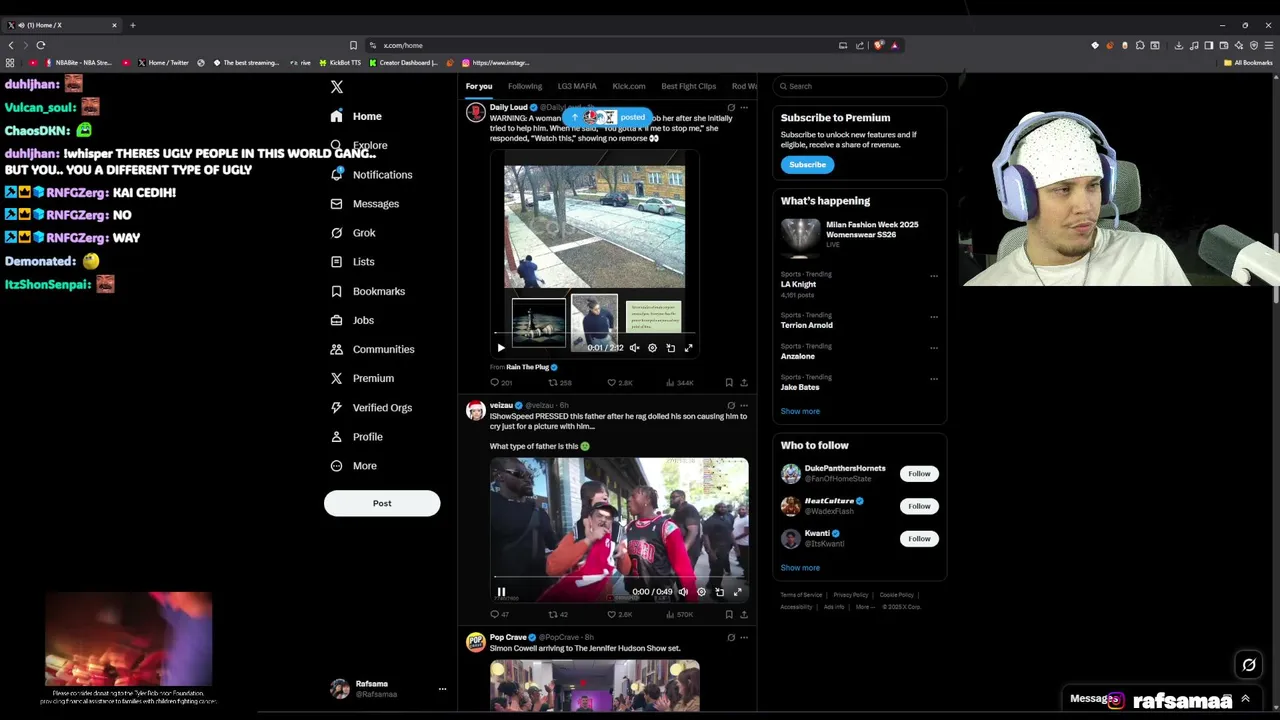Reply to the Daily Loud post
The image size is (1280, 720).
click(x=501, y=383)
